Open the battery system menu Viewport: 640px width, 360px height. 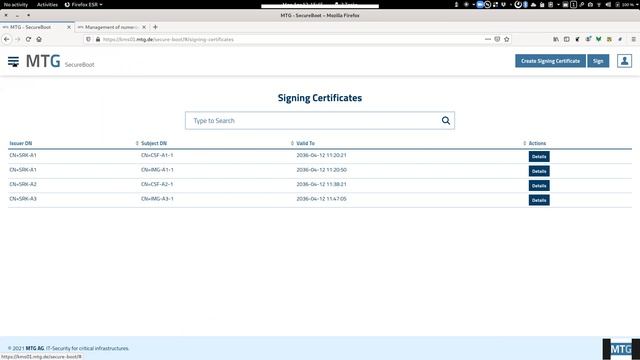[x=627, y=4]
